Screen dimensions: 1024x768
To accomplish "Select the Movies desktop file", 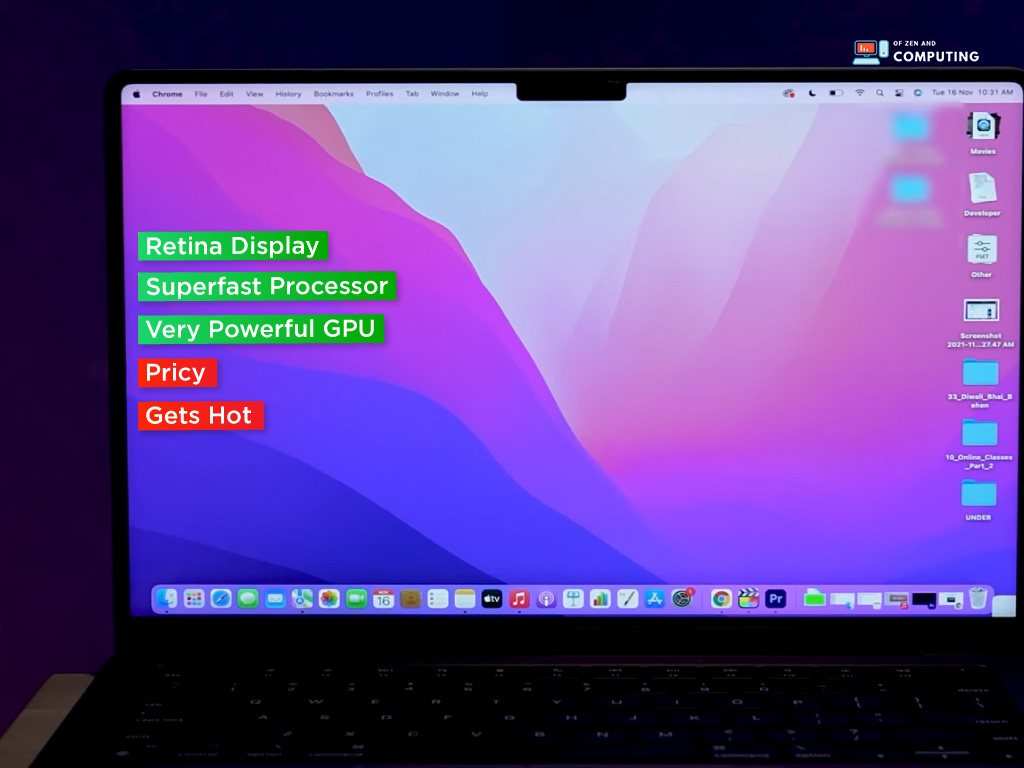I will click(983, 132).
